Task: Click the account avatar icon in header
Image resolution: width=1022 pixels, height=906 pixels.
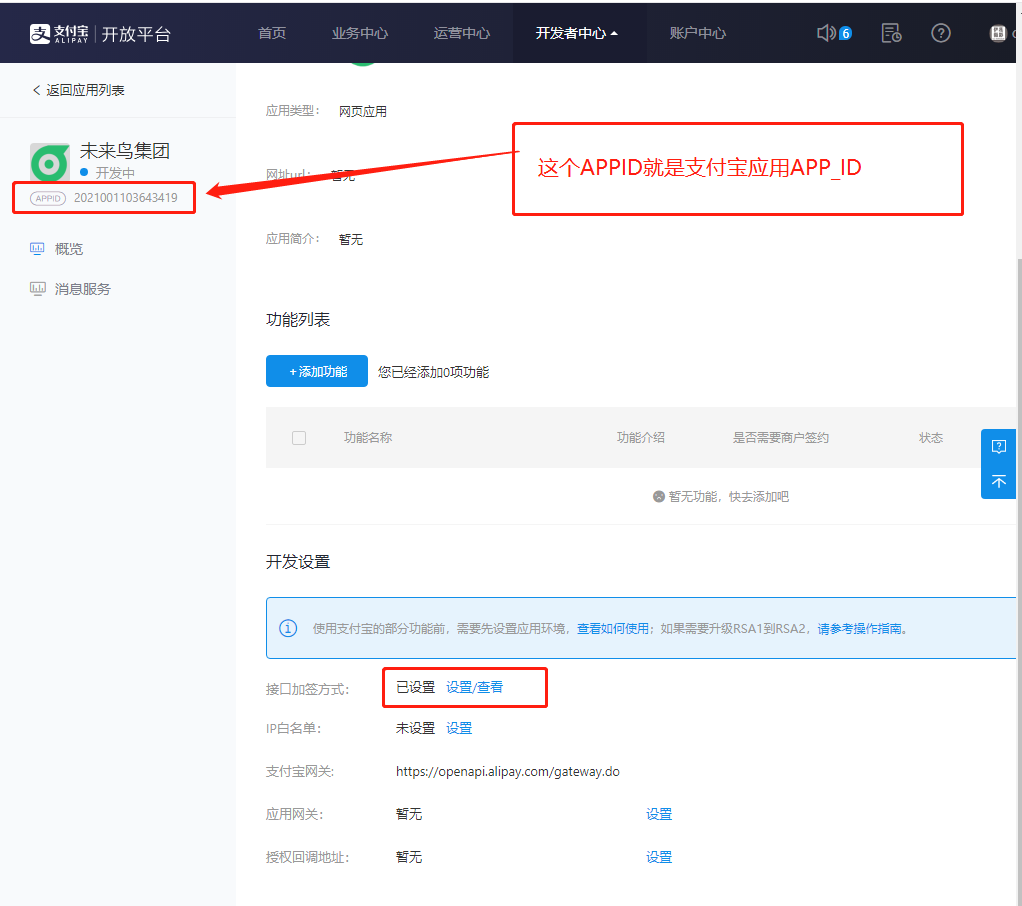Action: coord(998,33)
